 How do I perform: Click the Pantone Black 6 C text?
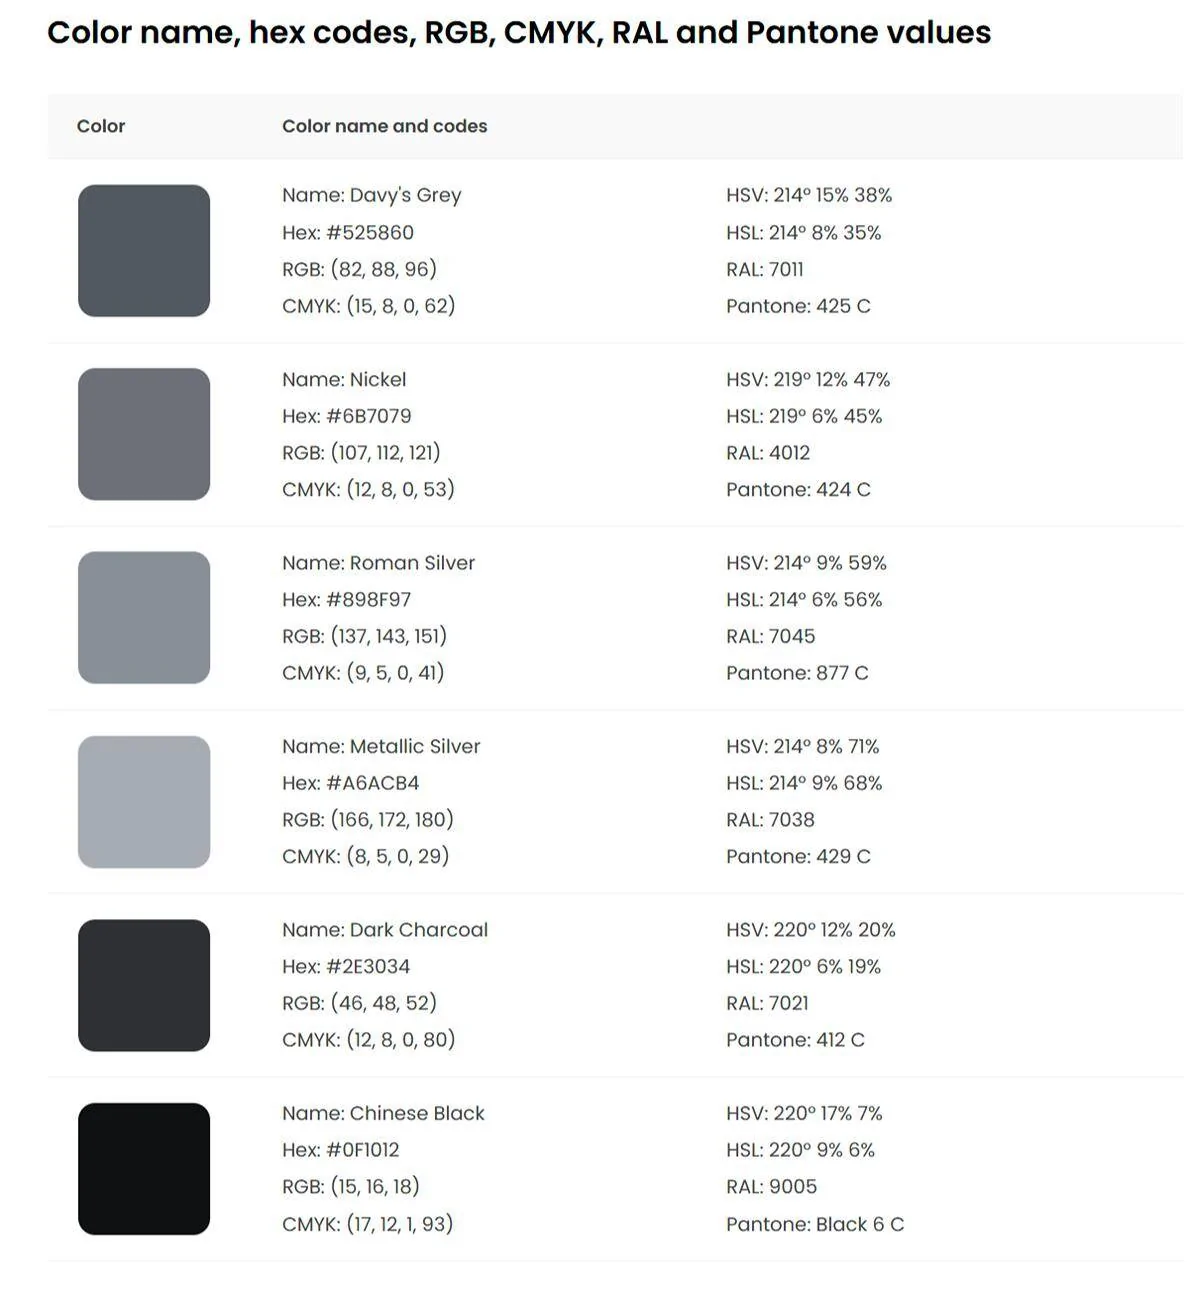click(815, 1224)
